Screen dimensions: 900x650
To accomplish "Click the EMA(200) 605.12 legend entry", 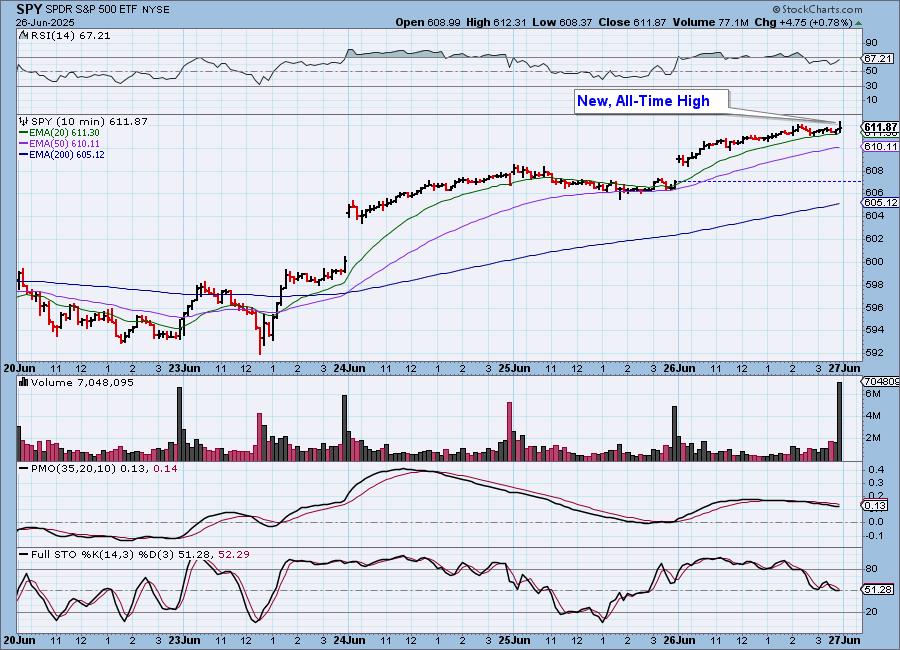I will coord(67,154).
